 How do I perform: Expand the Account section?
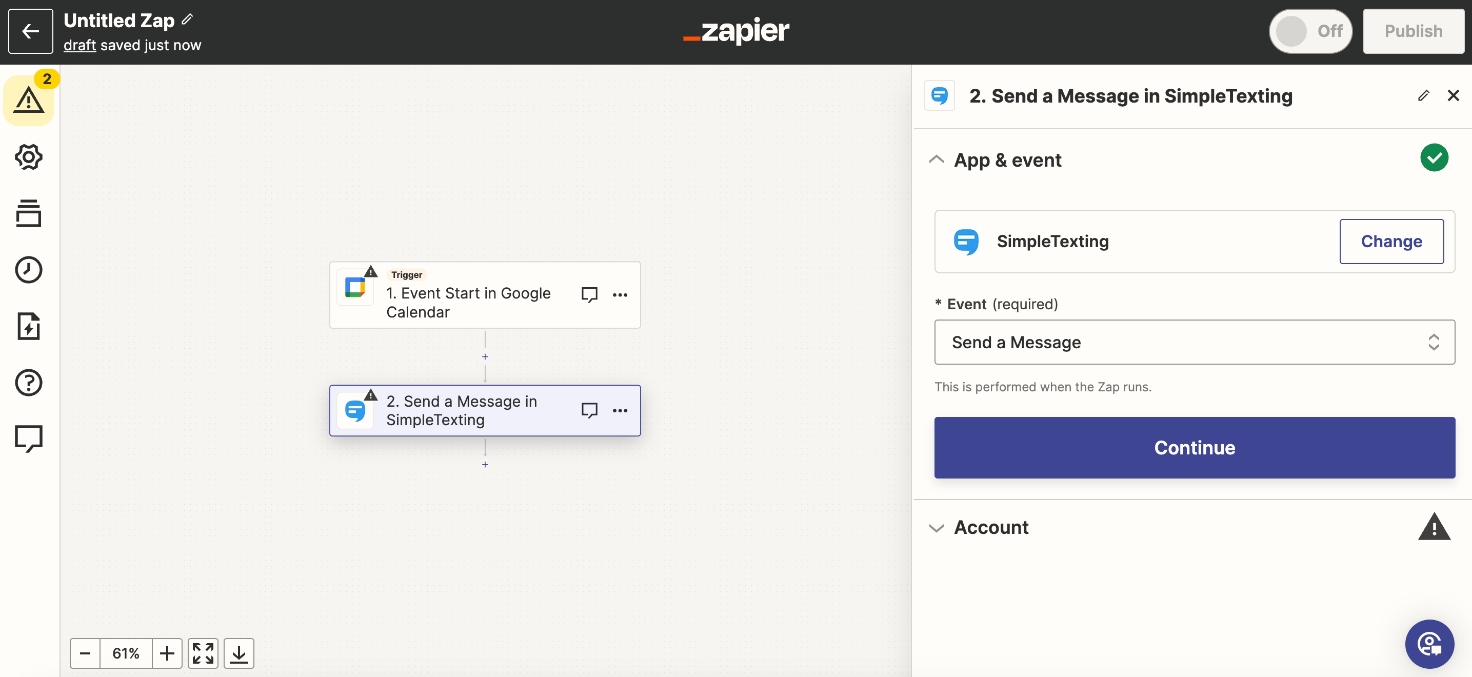936,528
